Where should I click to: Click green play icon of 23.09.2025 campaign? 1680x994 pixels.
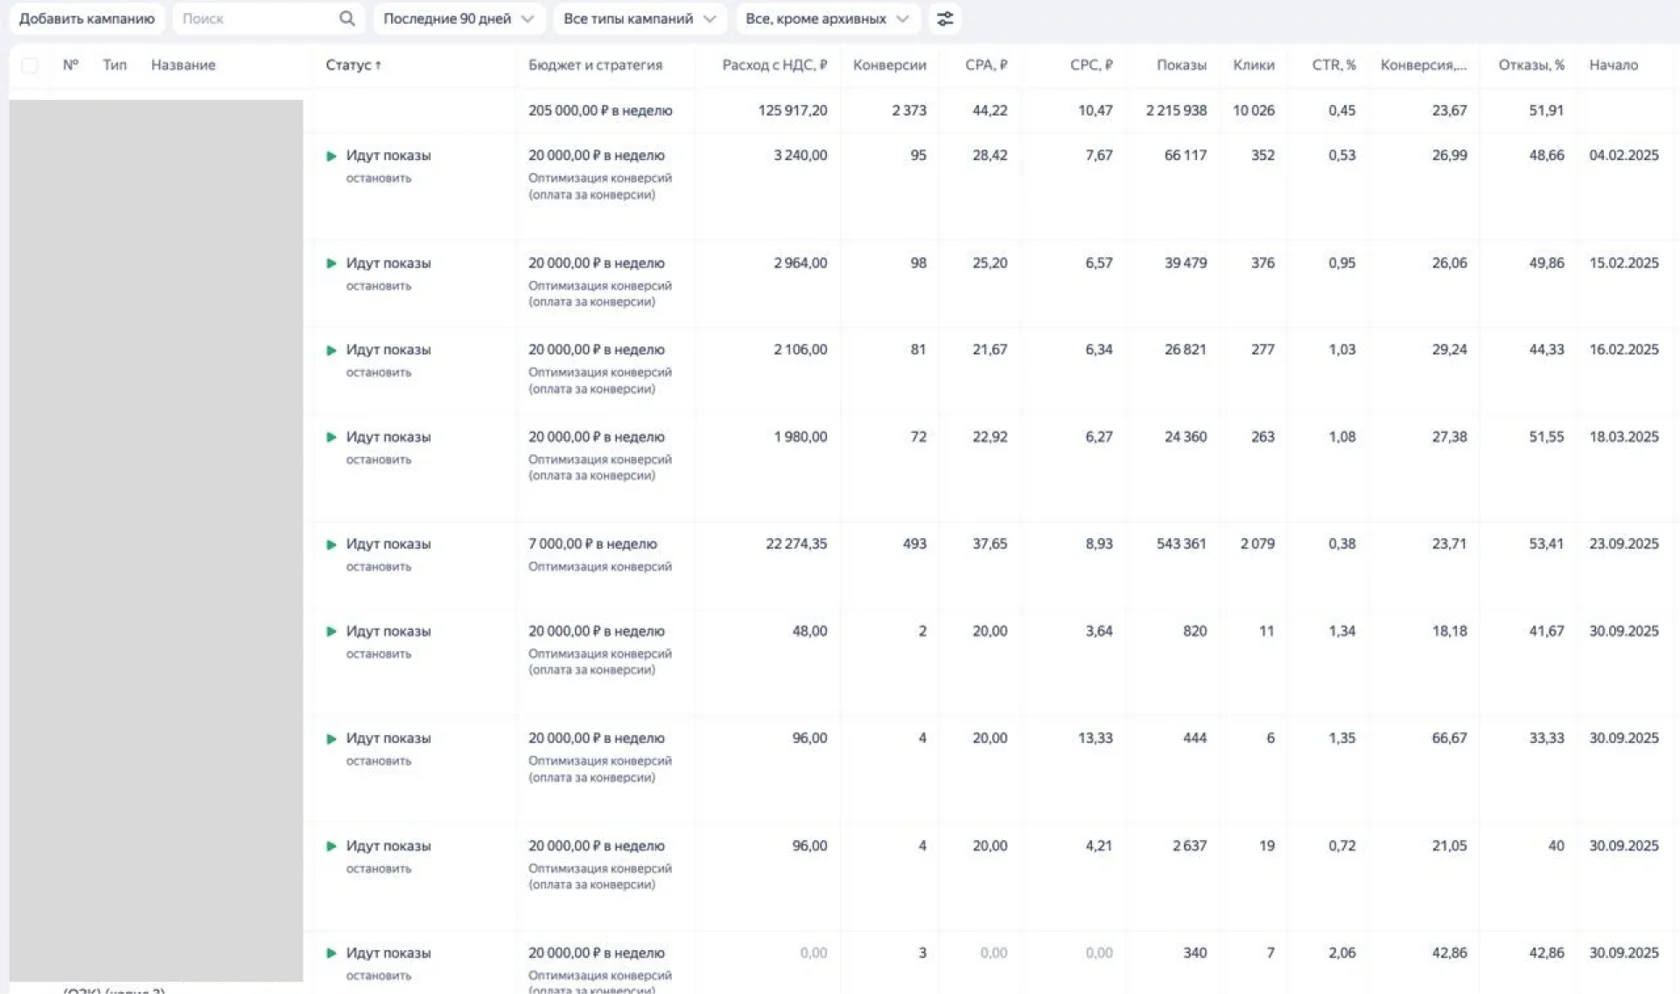pyautogui.click(x=331, y=545)
